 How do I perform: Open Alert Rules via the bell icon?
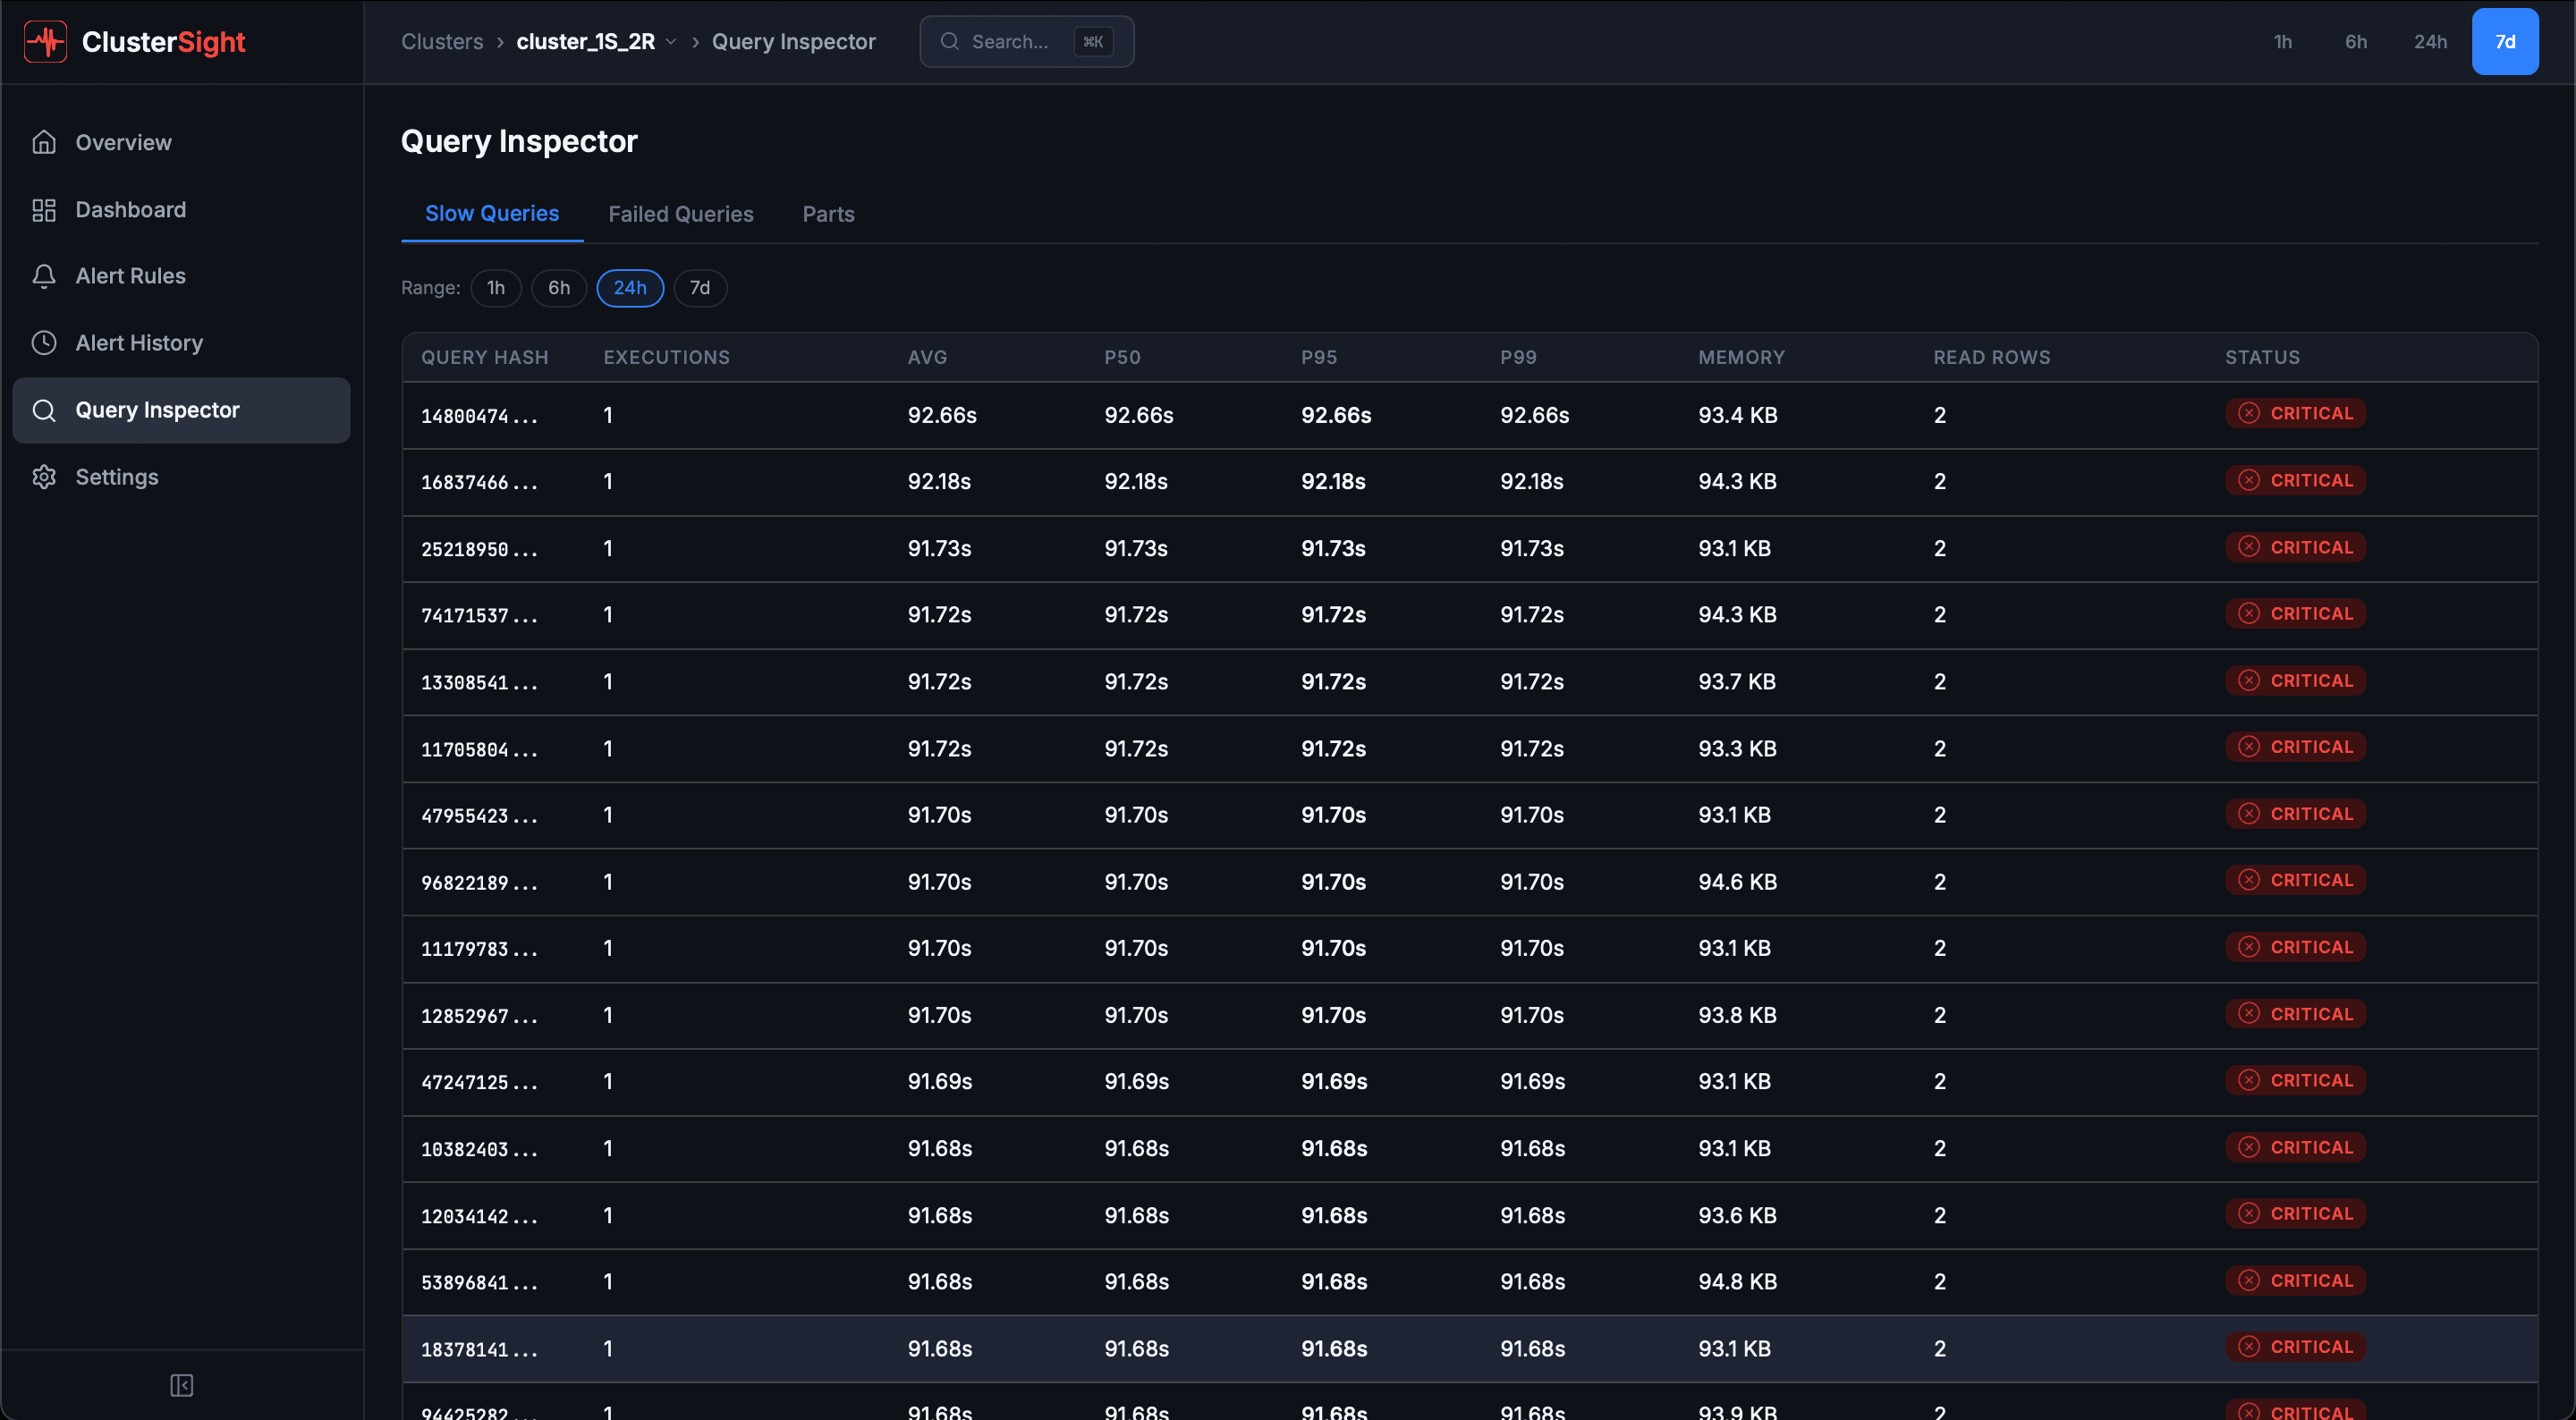45,275
